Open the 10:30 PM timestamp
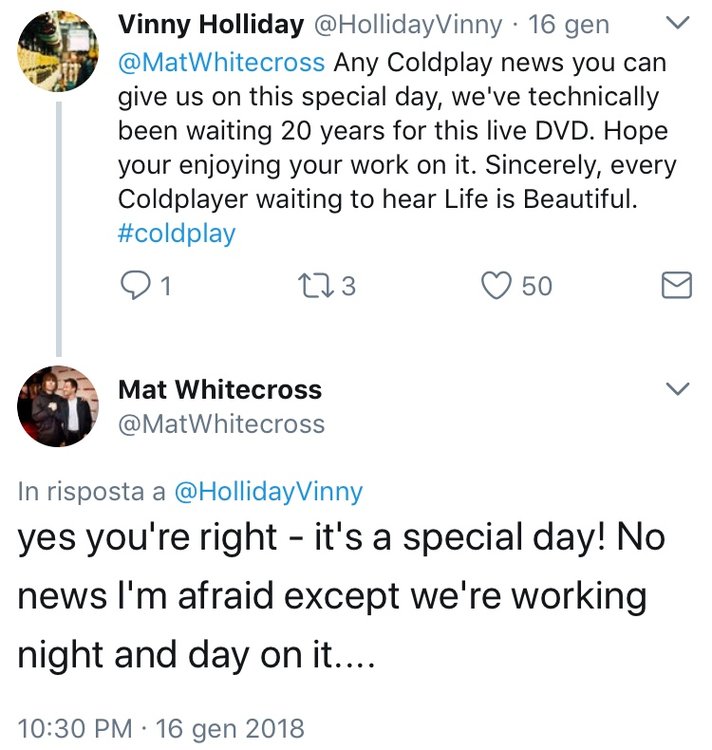 click(x=75, y=728)
